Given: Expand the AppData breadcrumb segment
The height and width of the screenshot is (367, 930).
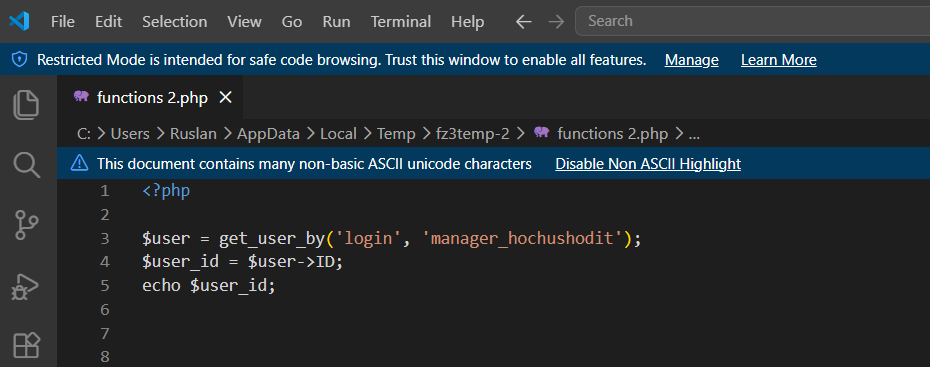Looking at the screenshot, I should click(268, 134).
